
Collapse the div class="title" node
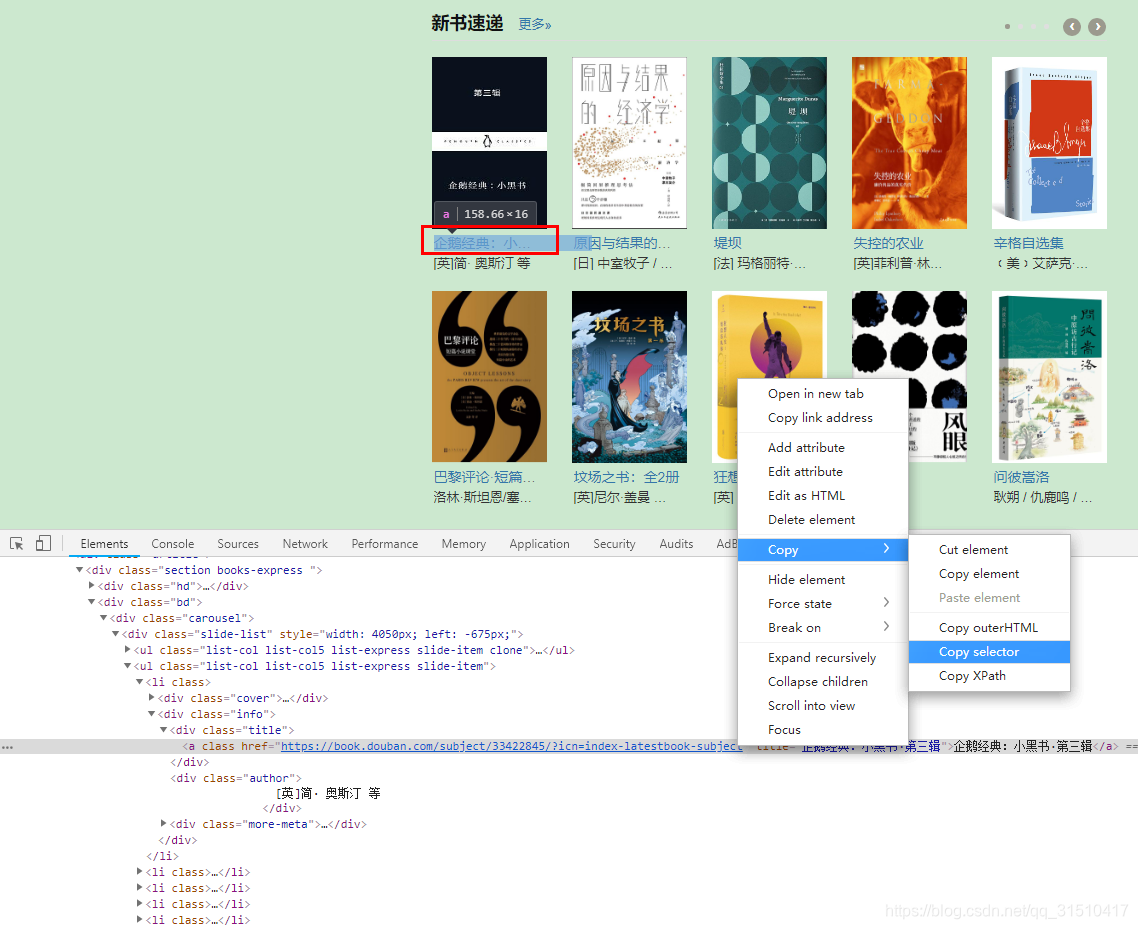click(163, 729)
